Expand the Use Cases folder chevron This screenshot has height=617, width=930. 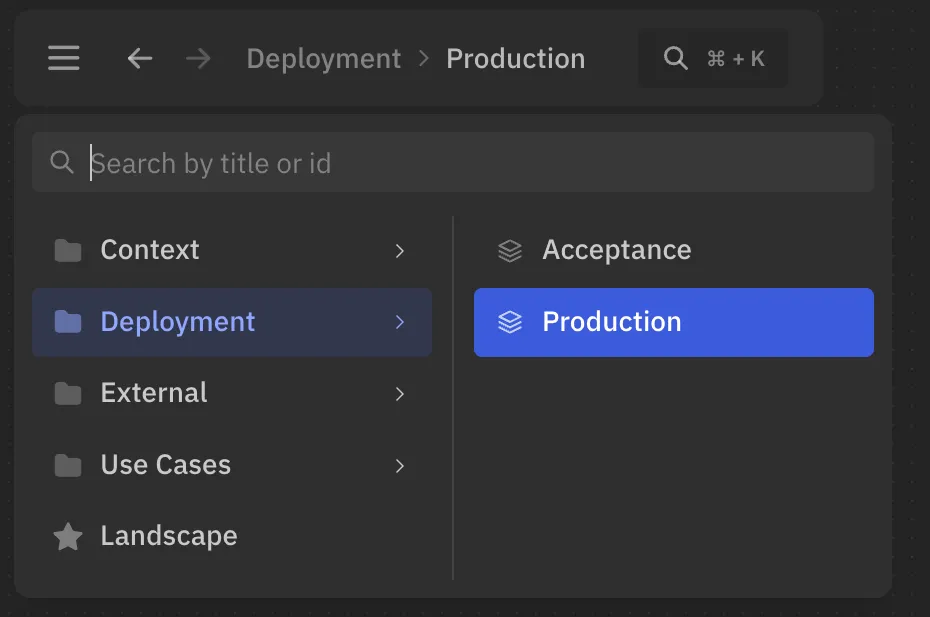point(400,466)
